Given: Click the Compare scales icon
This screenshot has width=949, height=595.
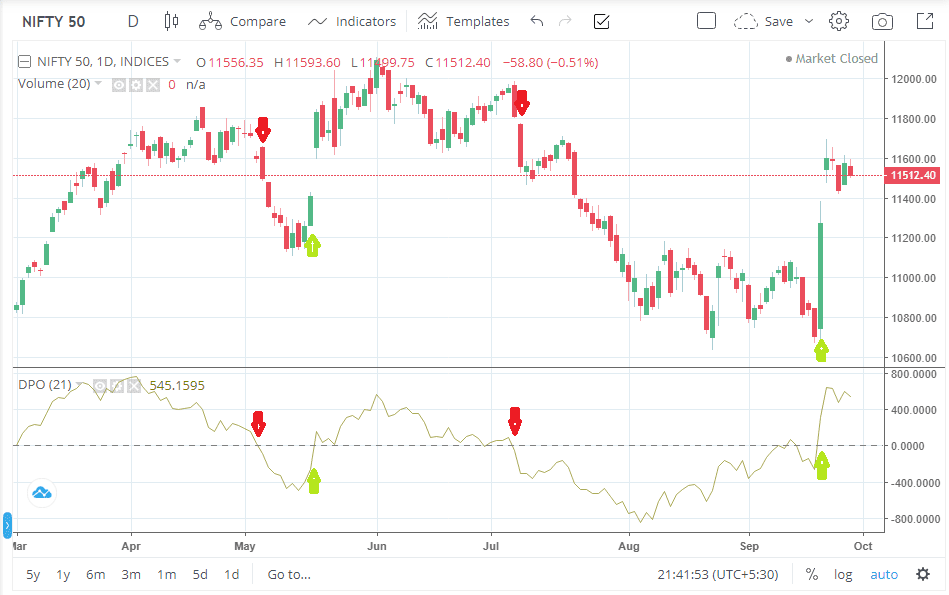Looking at the screenshot, I should click(x=210, y=22).
